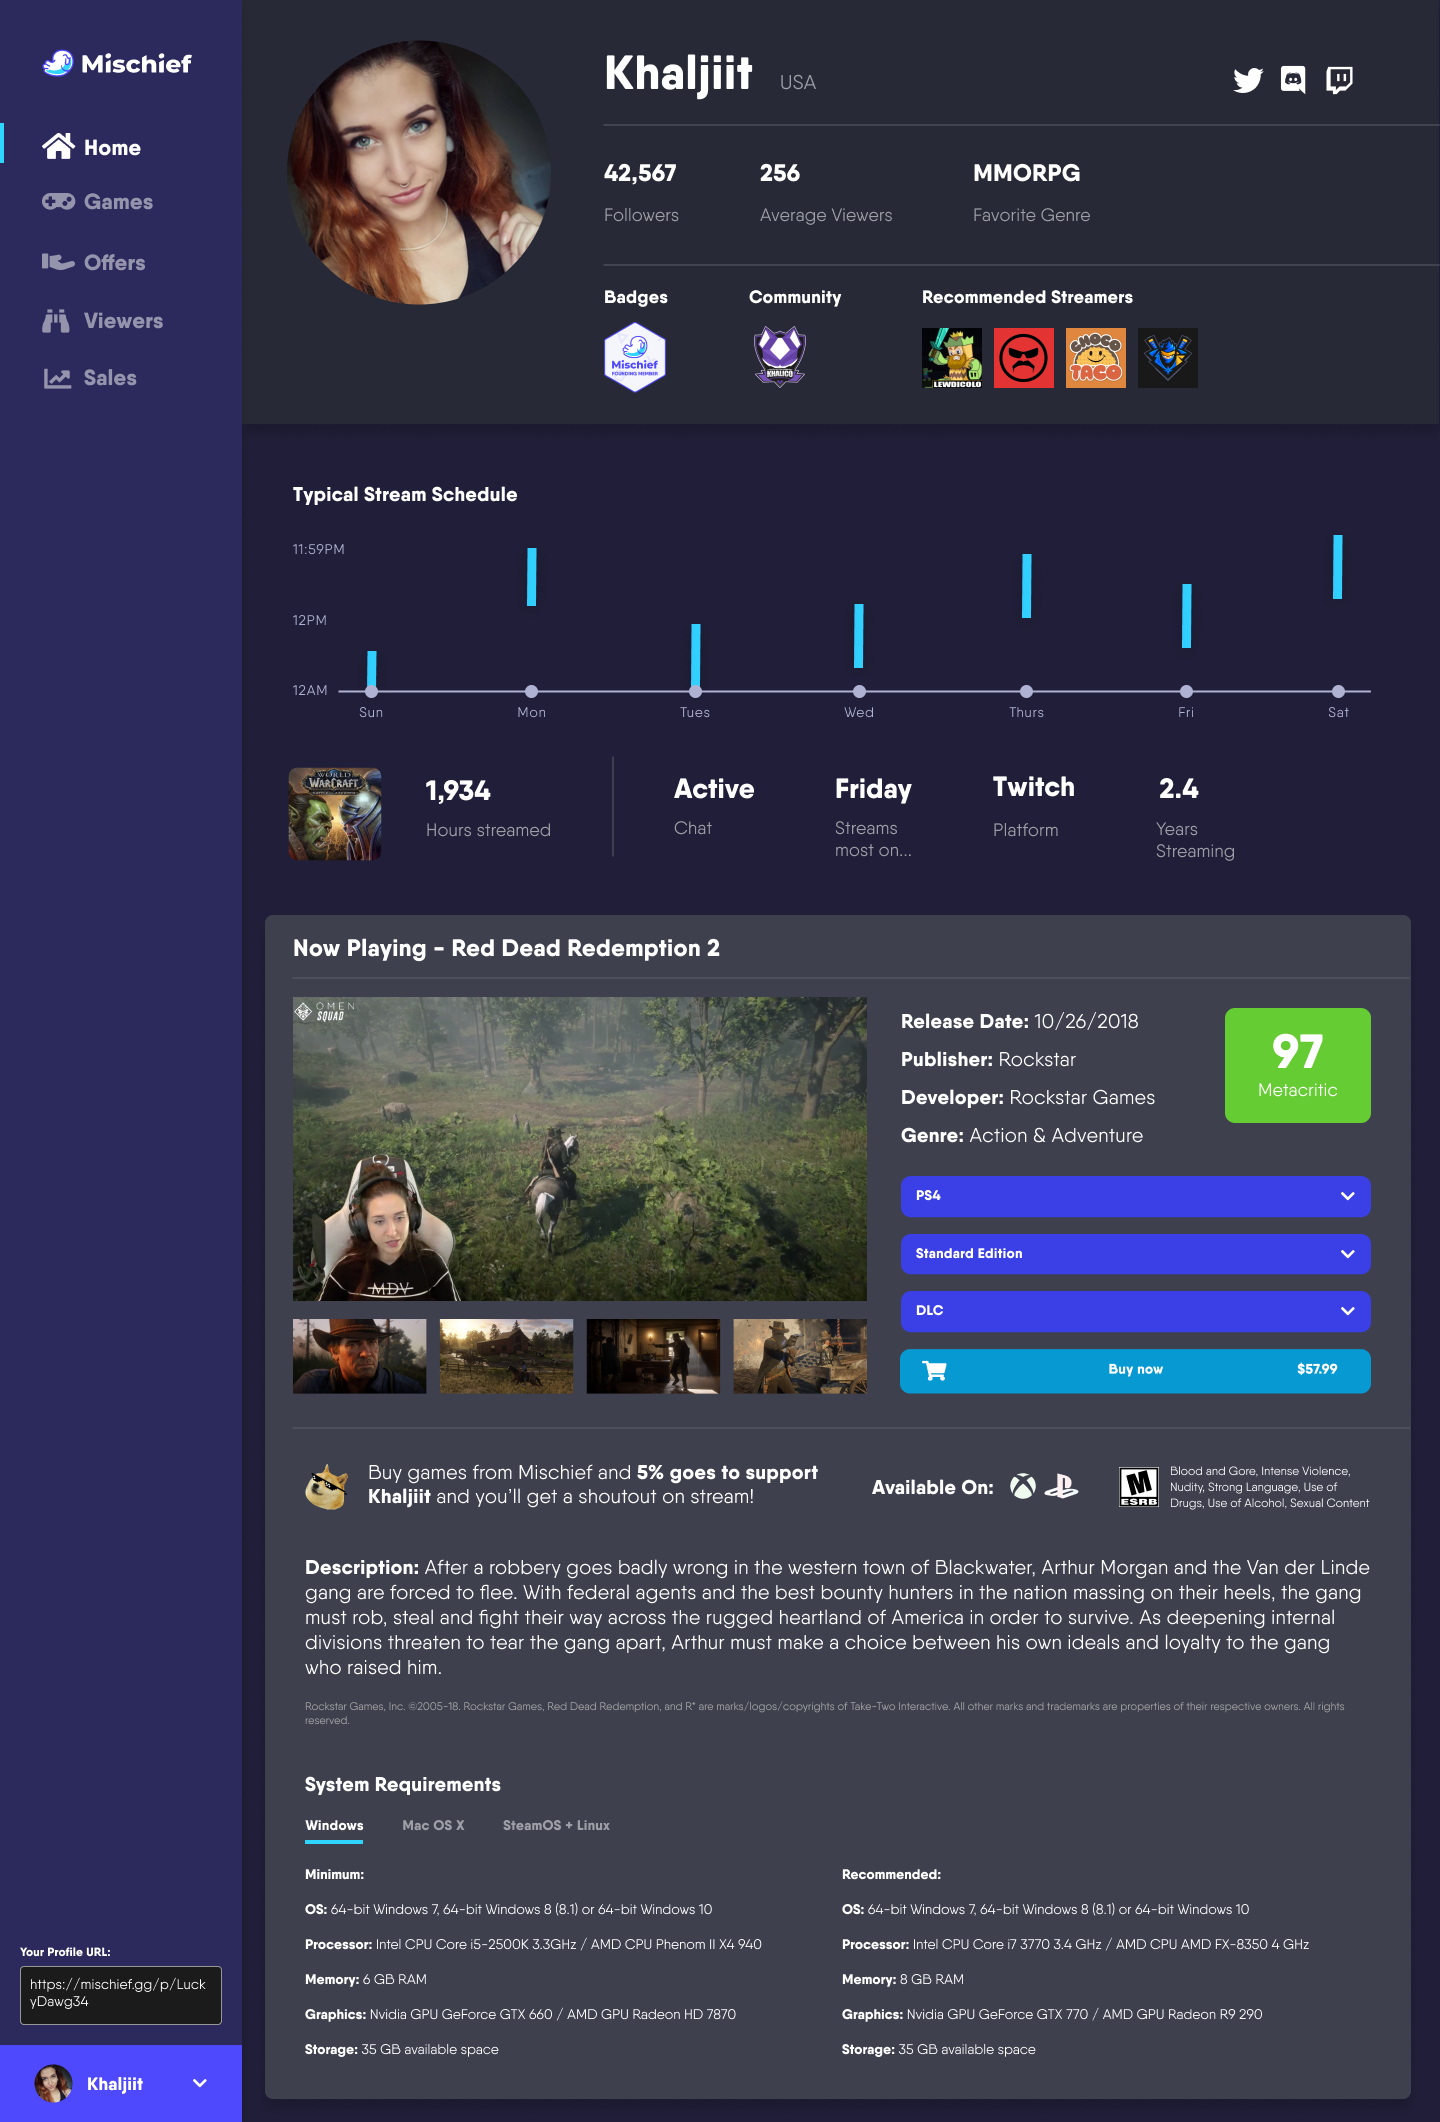This screenshot has height=2122, width=1440.
Task: Click the main Red Dead Redemption stream preview
Action: 580,1149
